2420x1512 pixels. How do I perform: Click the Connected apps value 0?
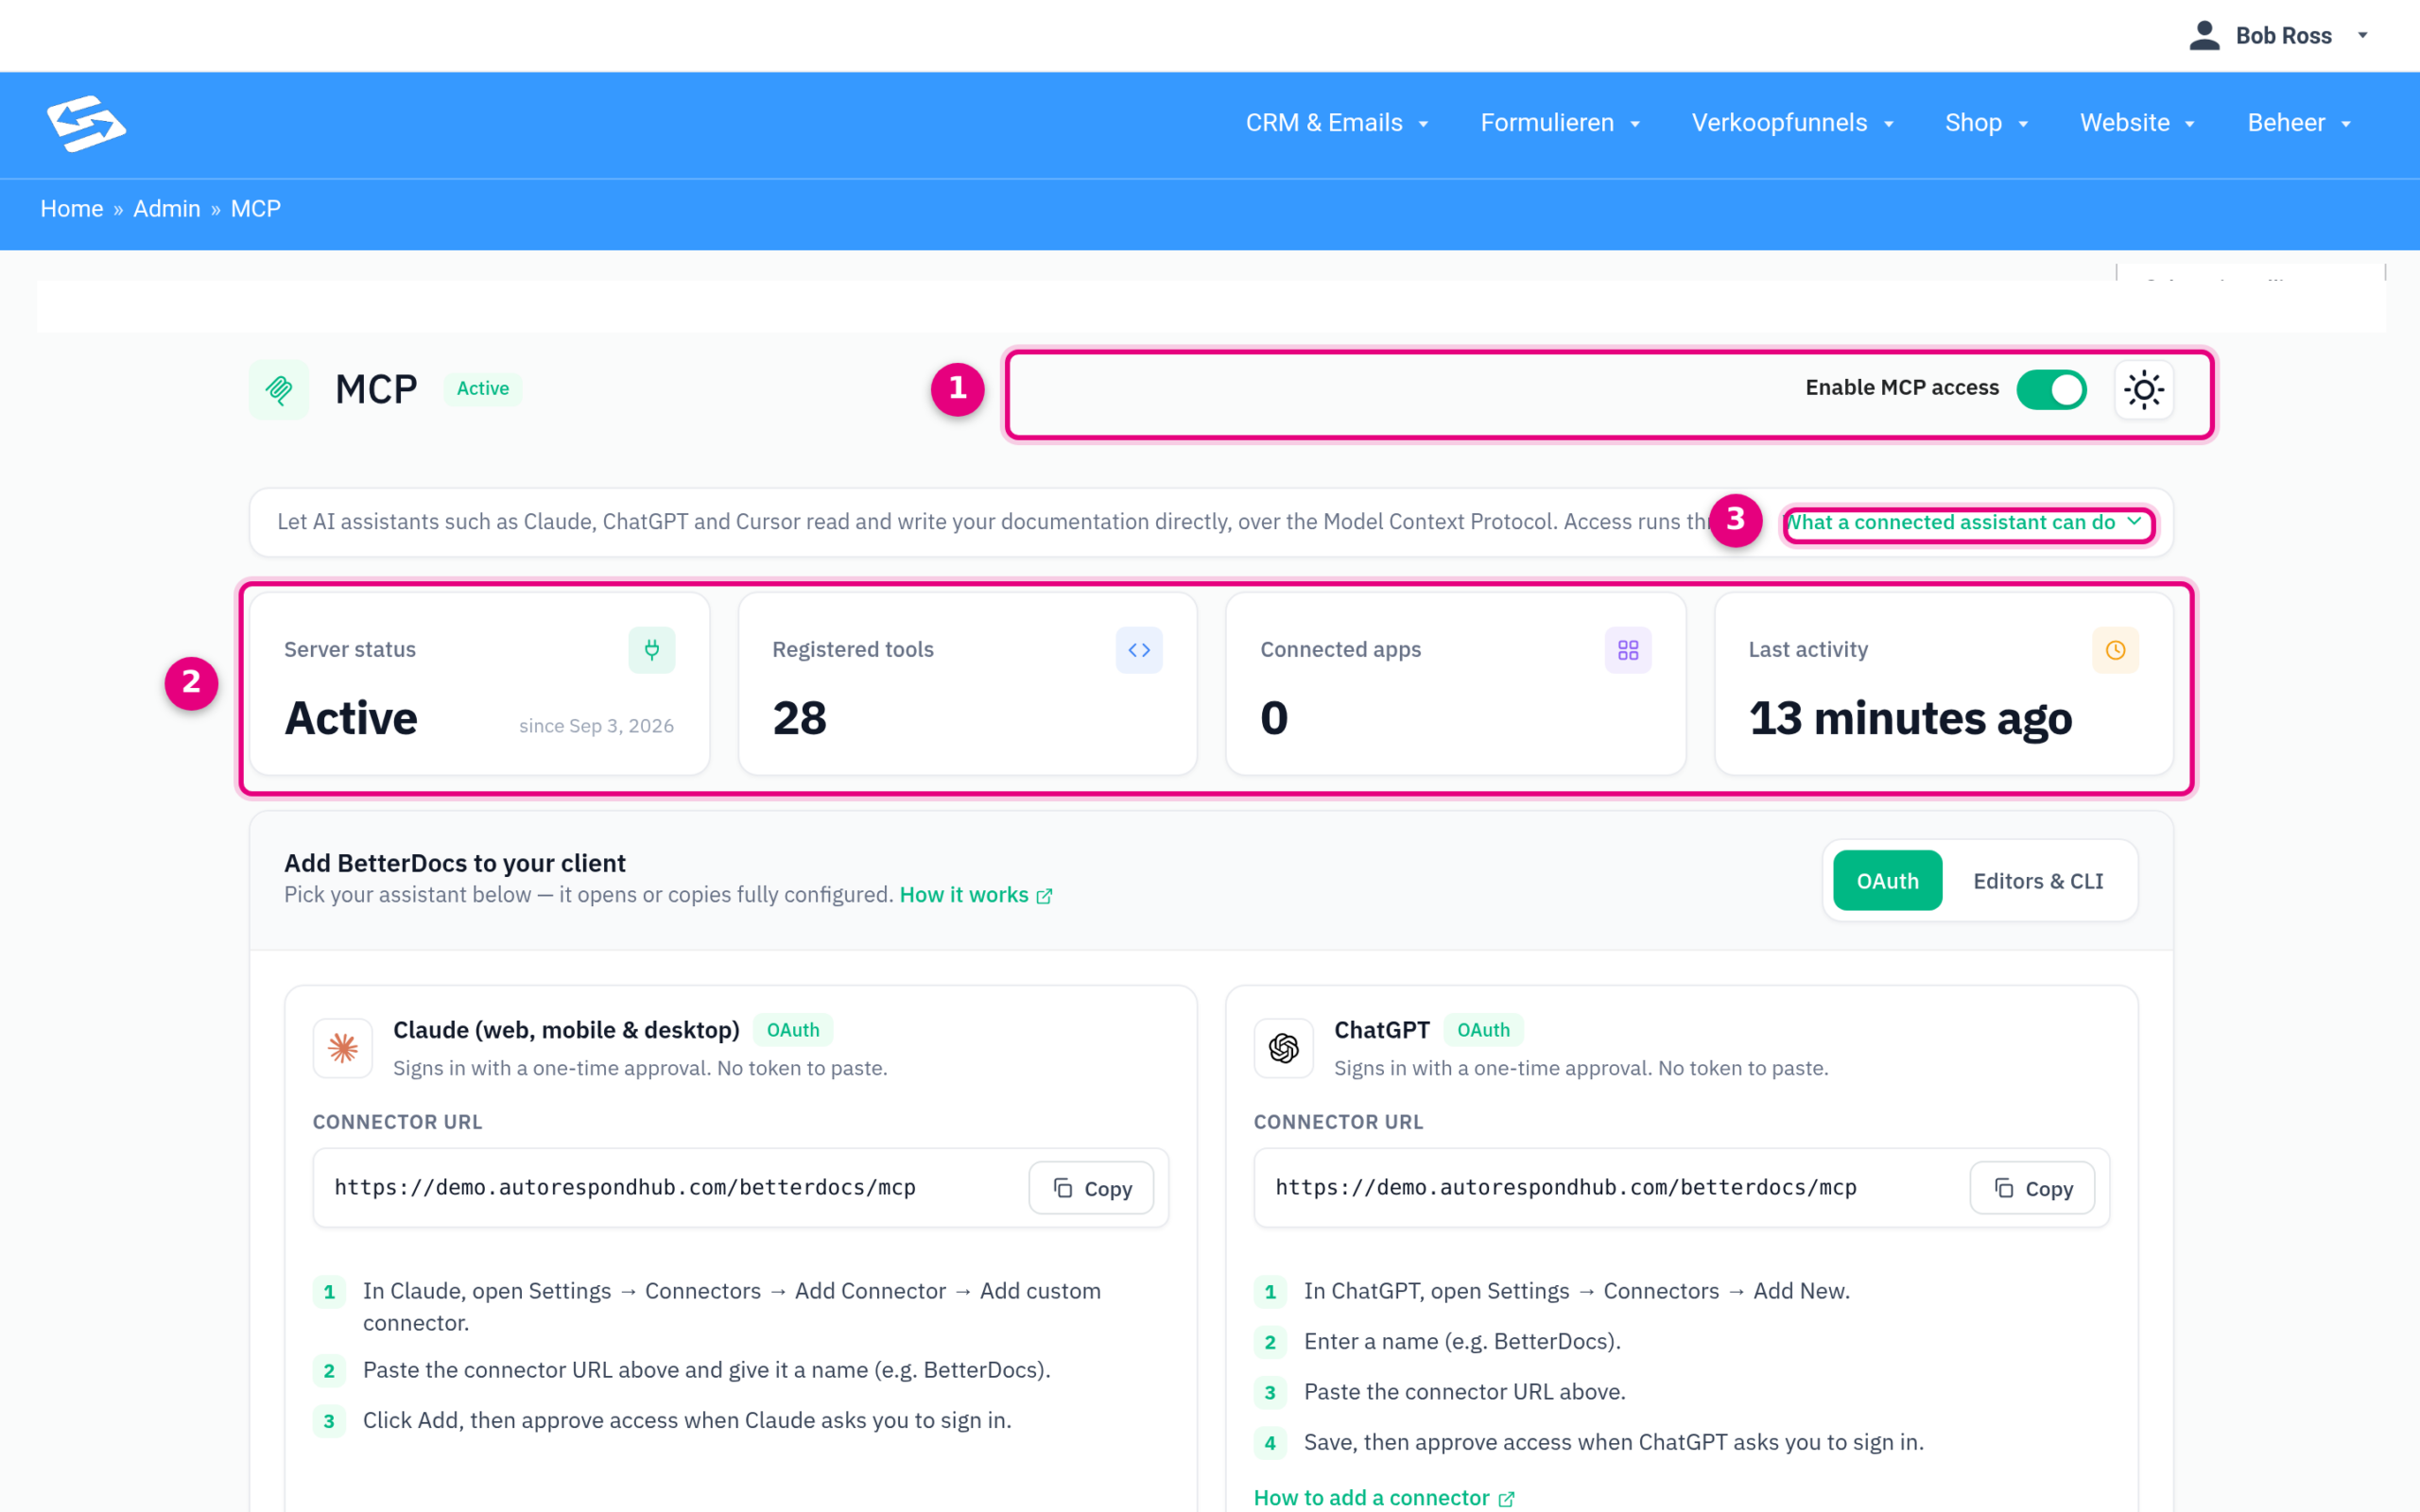coord(1274,718)
